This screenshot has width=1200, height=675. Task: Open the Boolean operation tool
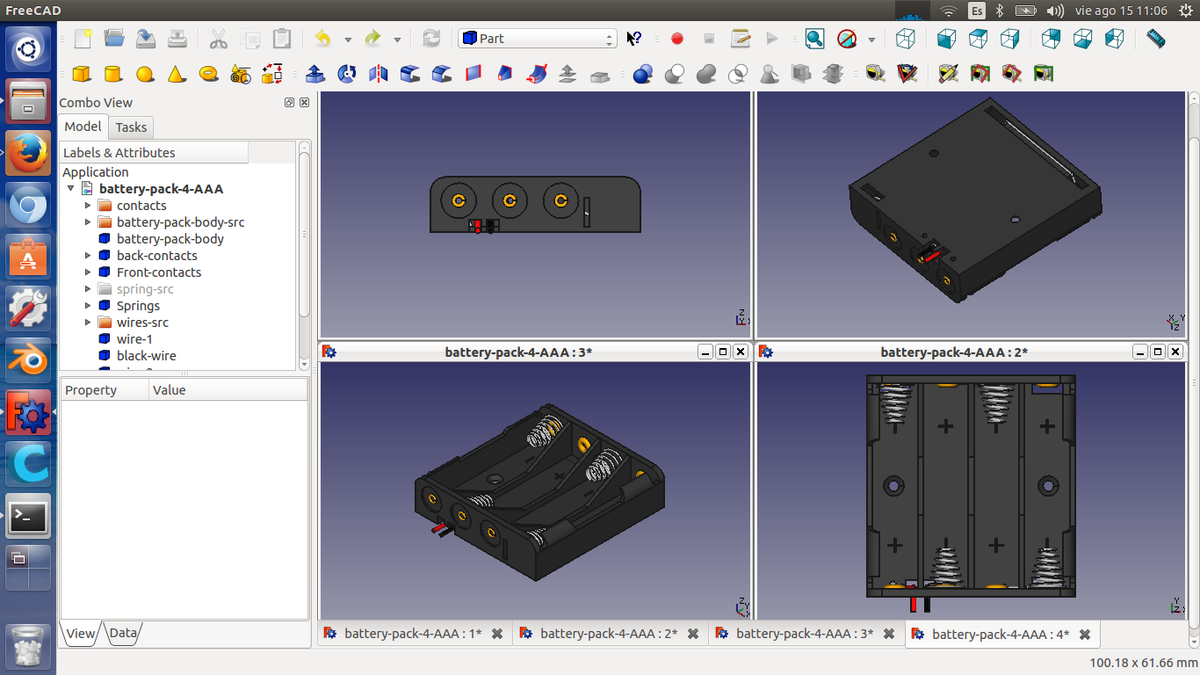tap(642, 74)
